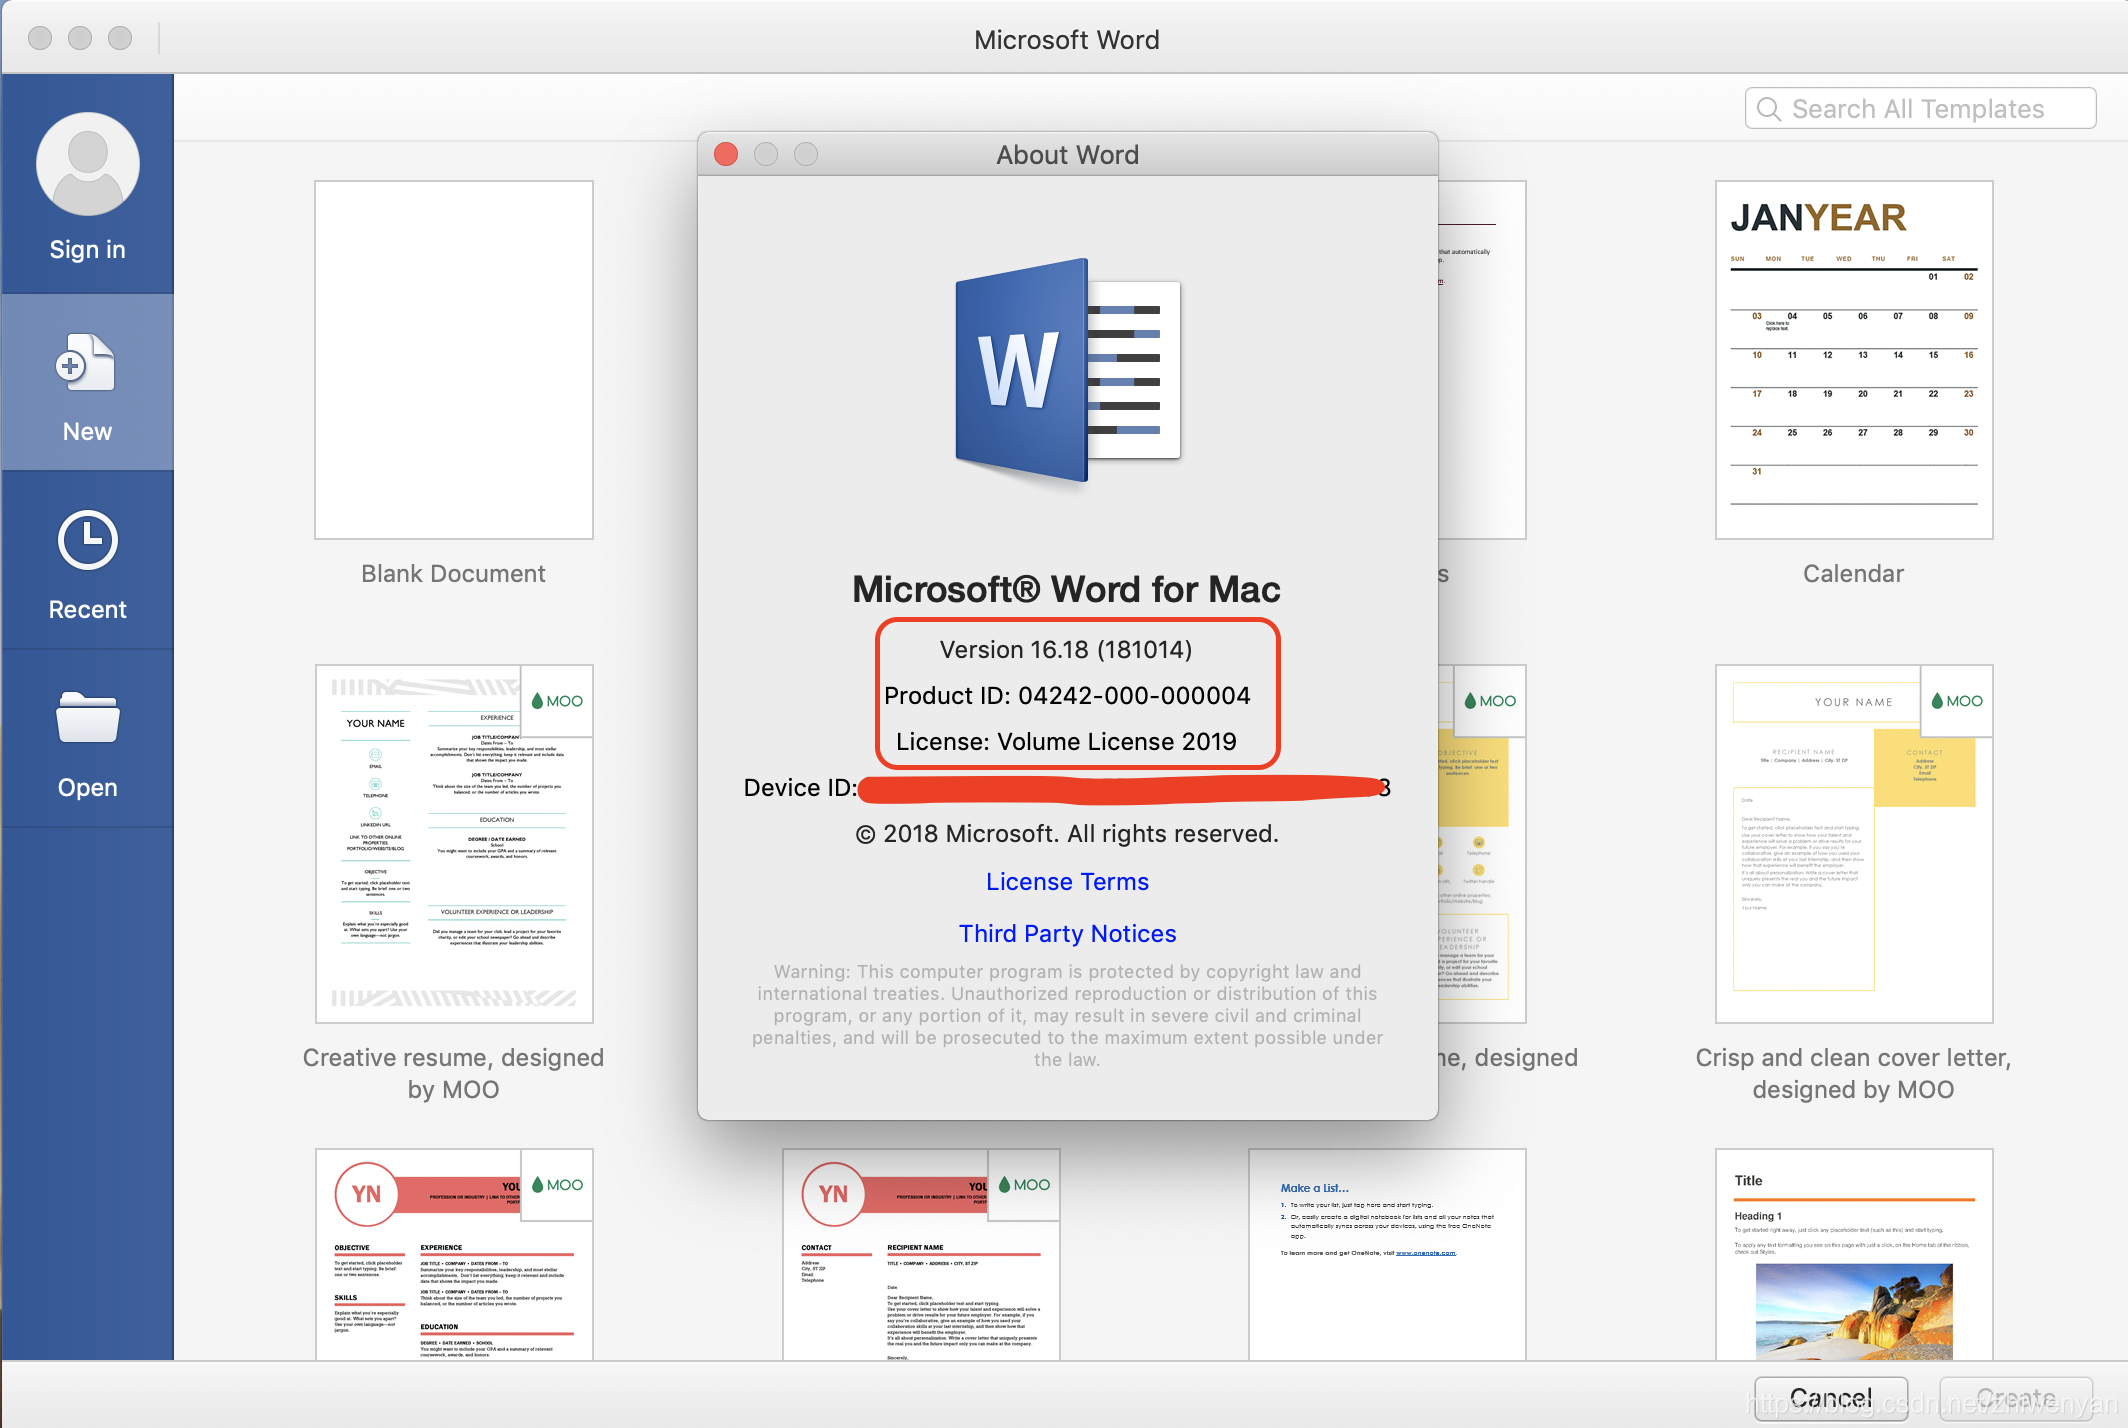Viewport: 2128px width, 1428px height.
Task: Click the Create button
Action: click(x=2016, y=1397)
